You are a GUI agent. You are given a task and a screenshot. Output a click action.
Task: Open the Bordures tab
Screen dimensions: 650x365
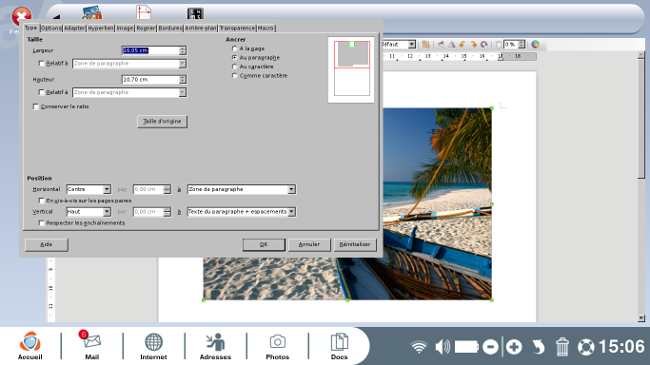170,28
